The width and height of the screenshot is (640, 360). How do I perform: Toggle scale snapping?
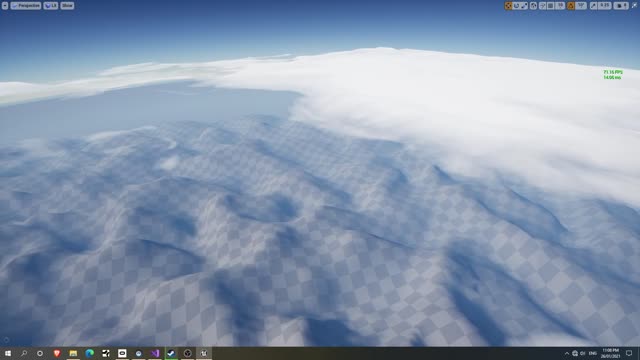(593, 6)
